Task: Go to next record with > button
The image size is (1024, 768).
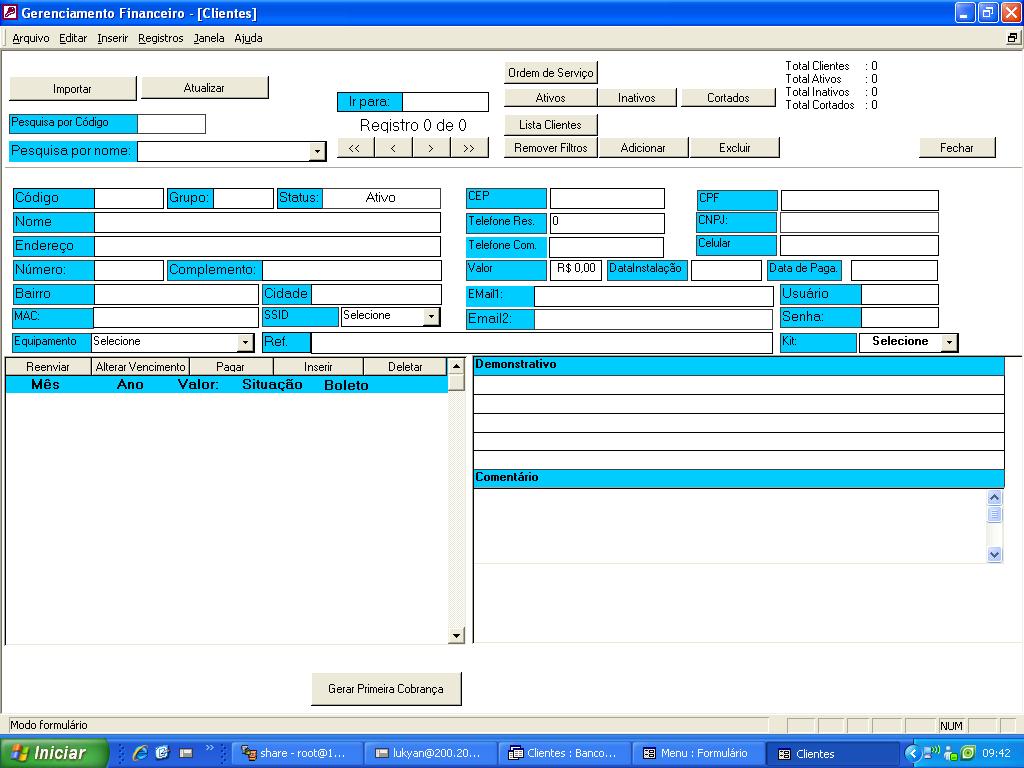Action: pos(431,148)
